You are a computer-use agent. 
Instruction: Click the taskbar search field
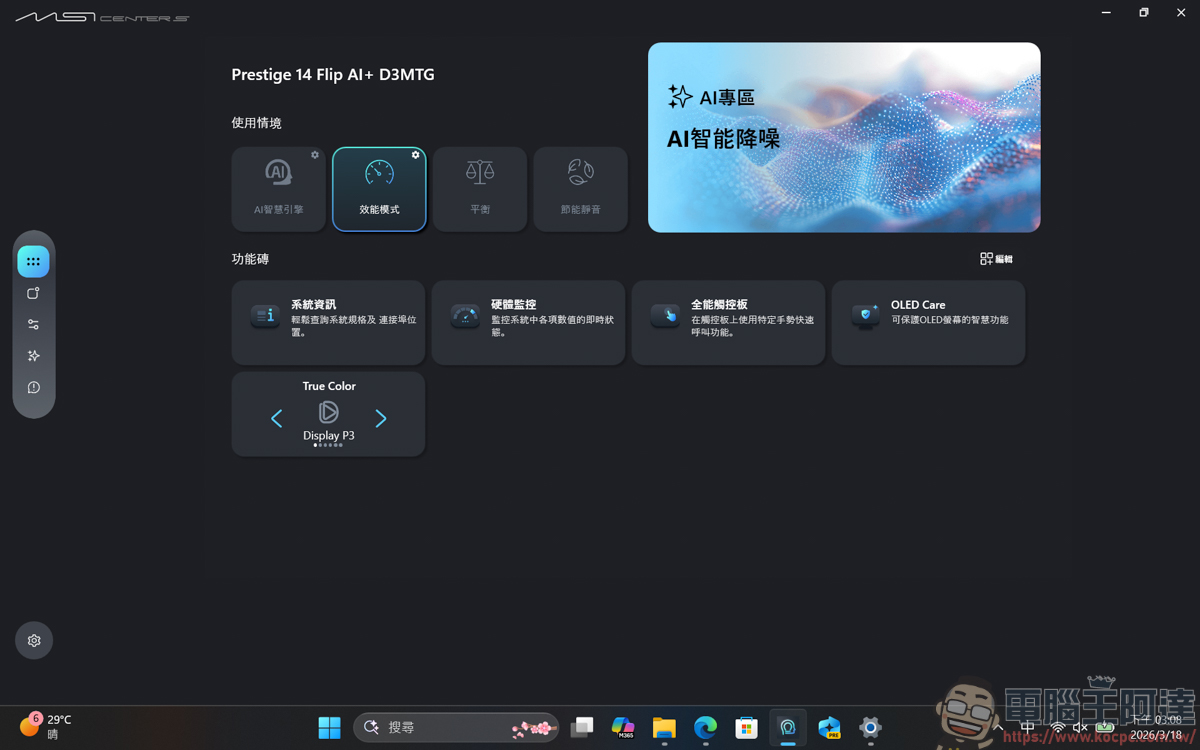point(455,728)
